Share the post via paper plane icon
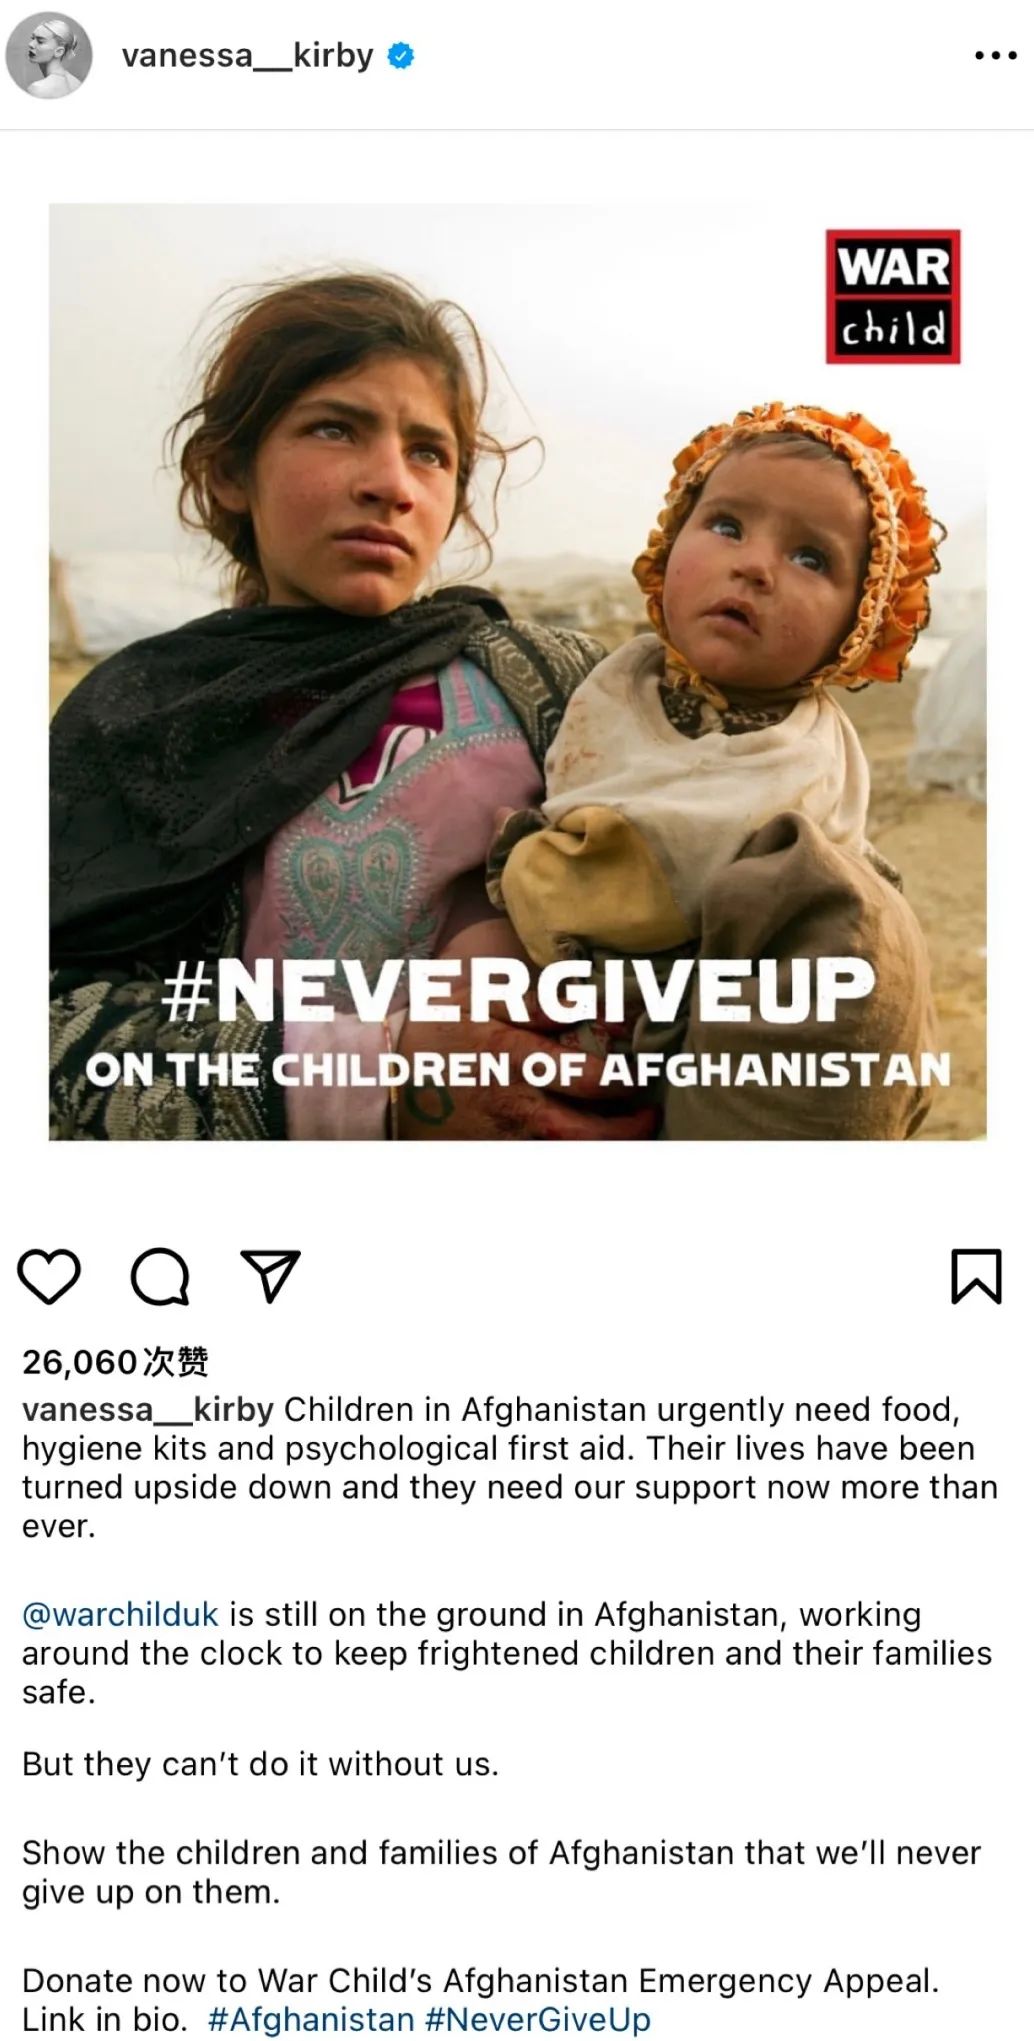Screen dimensions: 1034x2041 tap(271, 1275)
